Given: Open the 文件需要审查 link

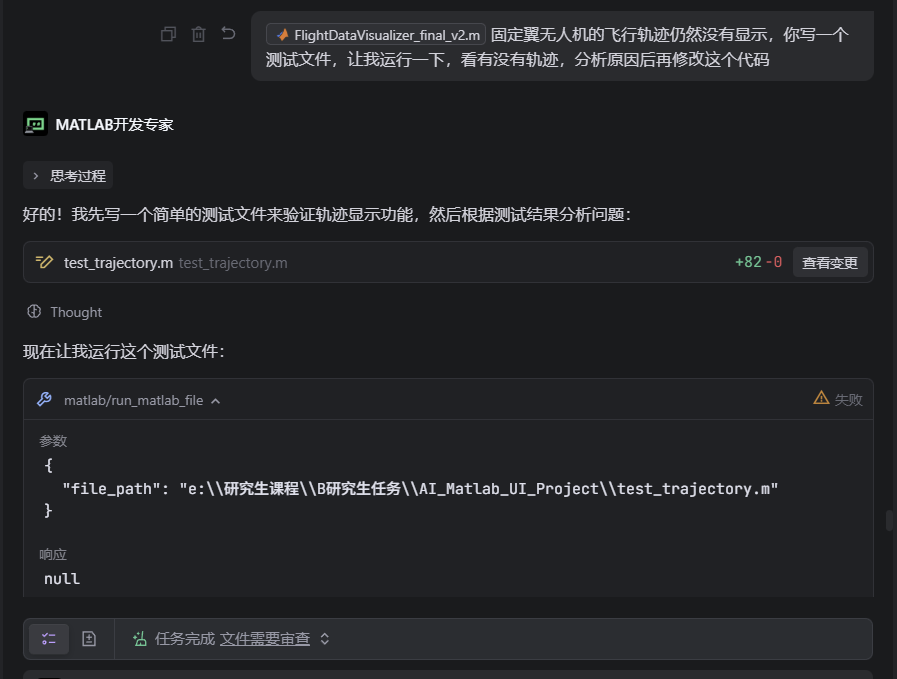Looking at the screenshot, I should point(265,639).
